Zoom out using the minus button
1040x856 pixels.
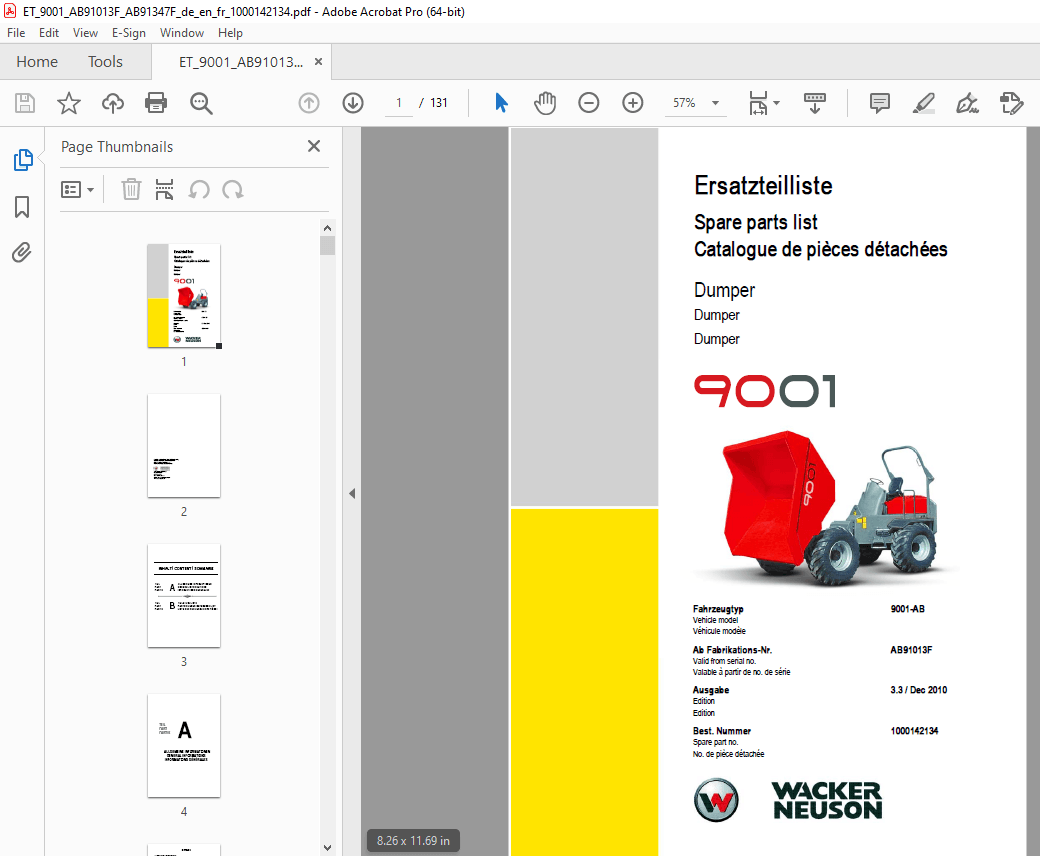588,102
